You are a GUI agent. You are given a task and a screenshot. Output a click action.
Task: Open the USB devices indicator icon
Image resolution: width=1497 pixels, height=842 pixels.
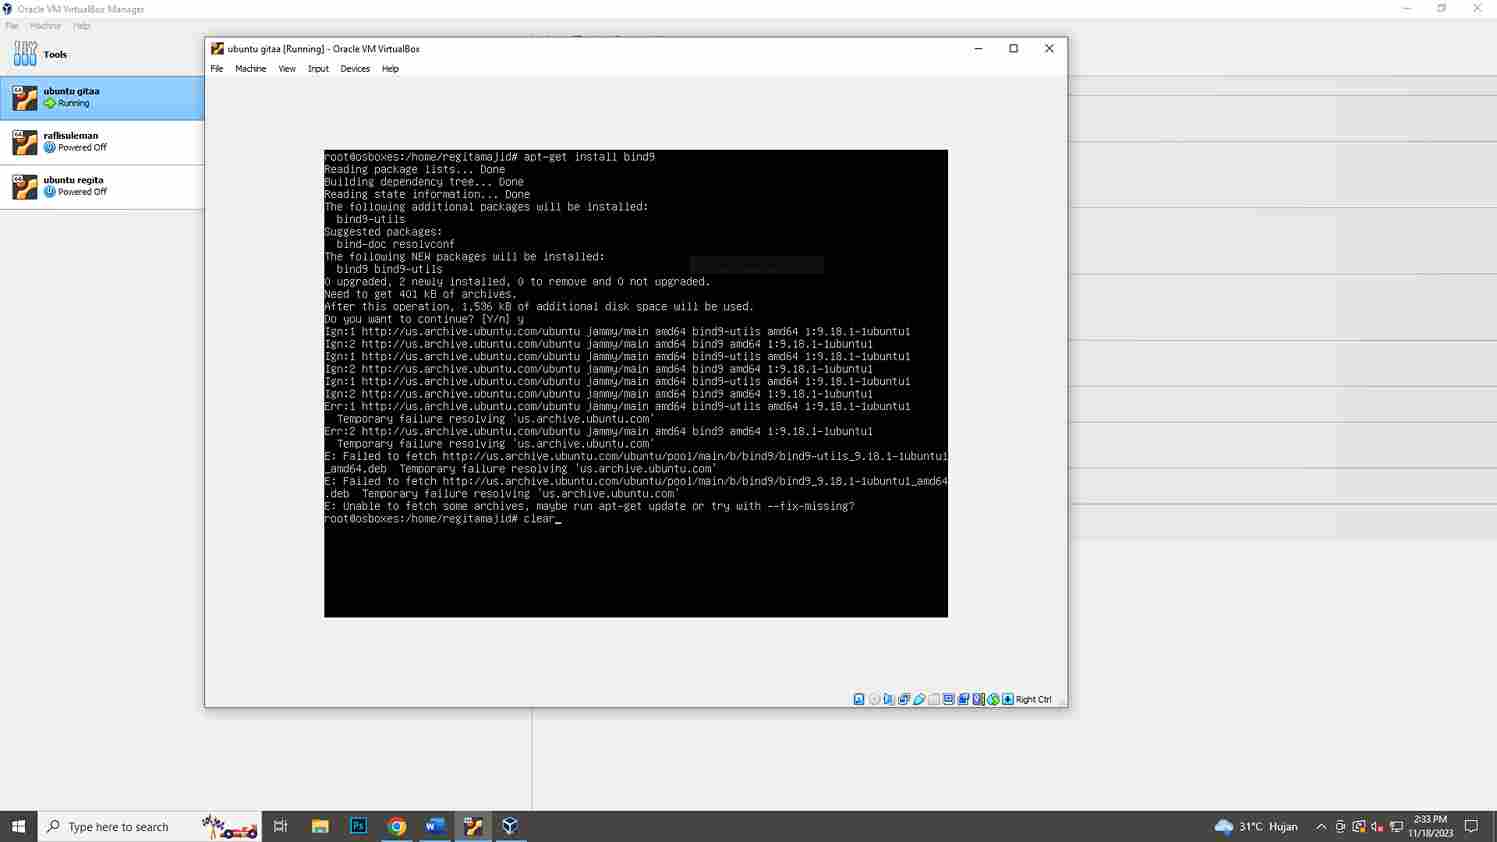pyautogui.click(x=919, y=699)
